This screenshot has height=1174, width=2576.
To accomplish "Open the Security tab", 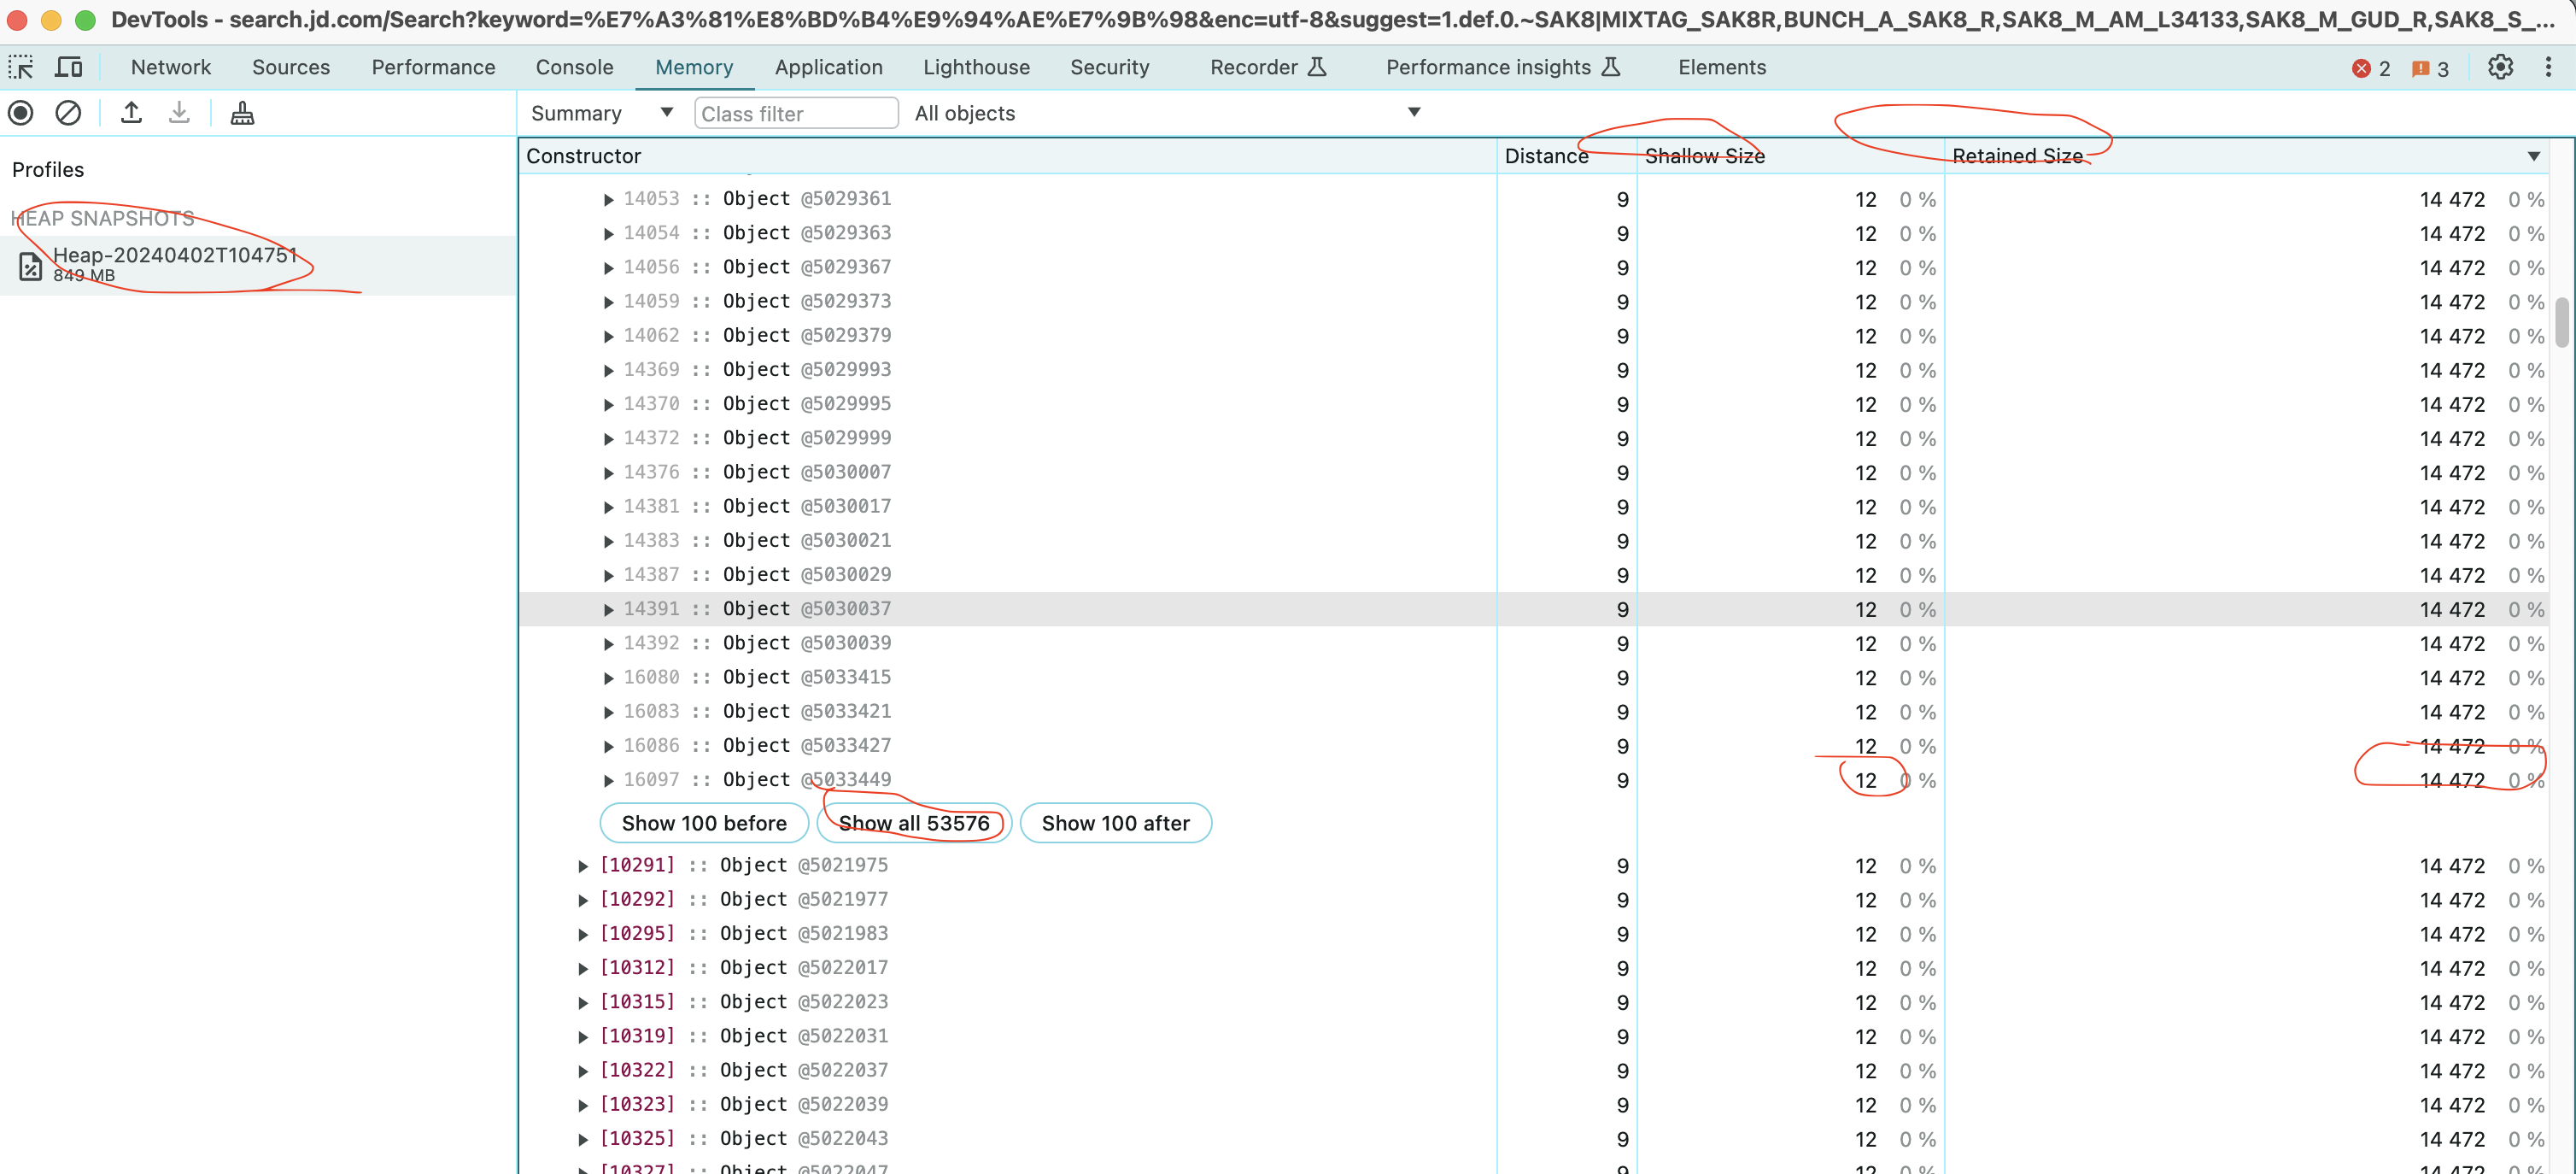I will (x=1109, y=67).
